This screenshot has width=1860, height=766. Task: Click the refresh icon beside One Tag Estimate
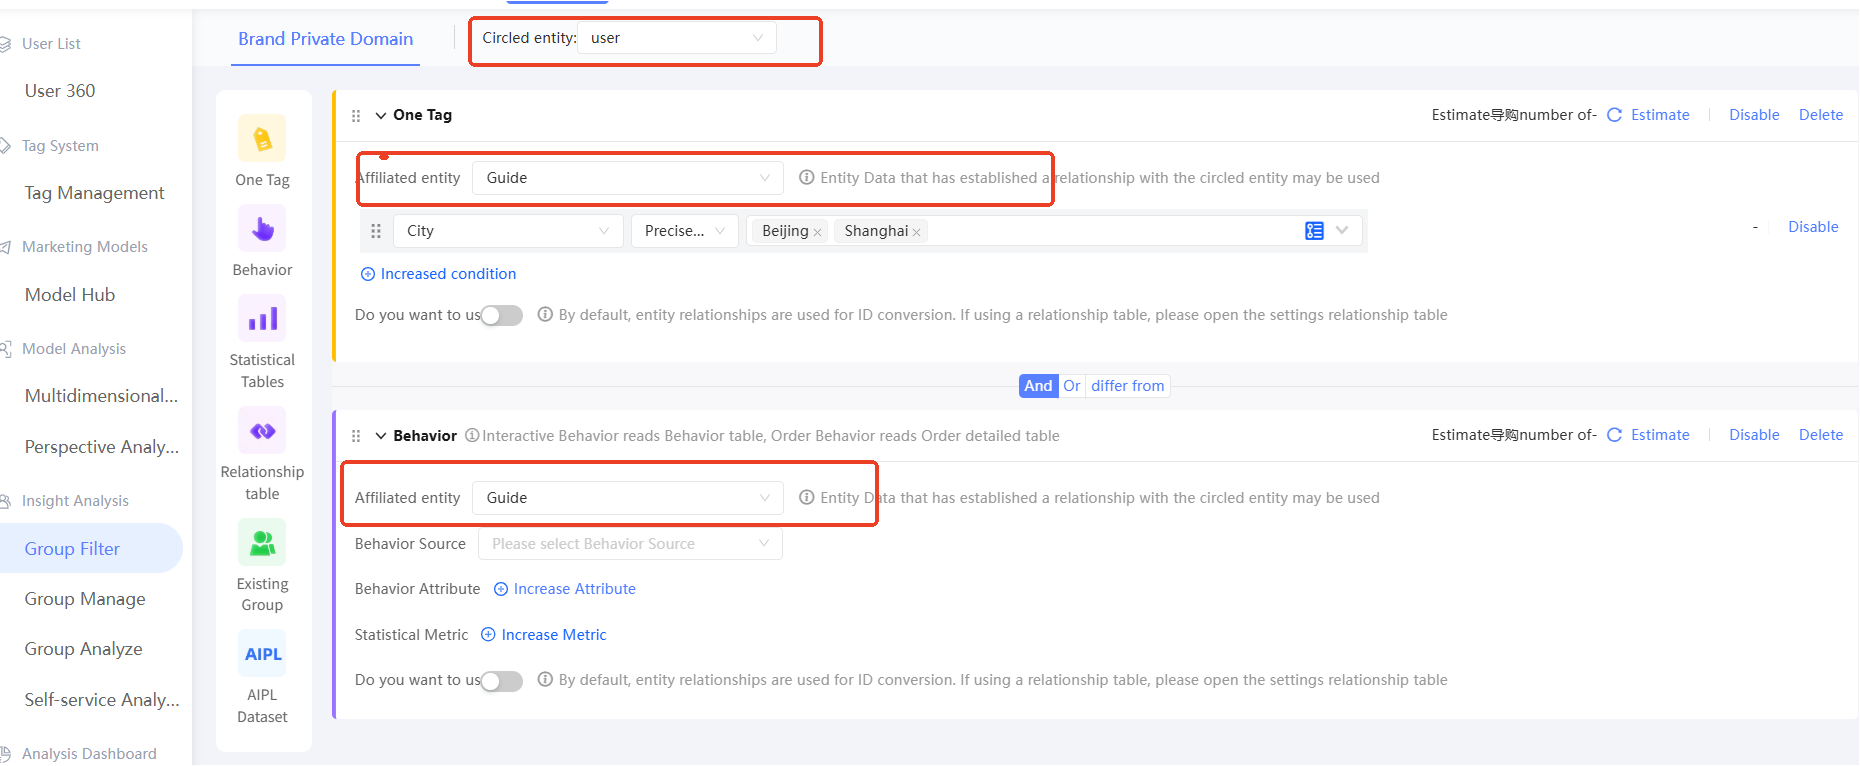1614,115
